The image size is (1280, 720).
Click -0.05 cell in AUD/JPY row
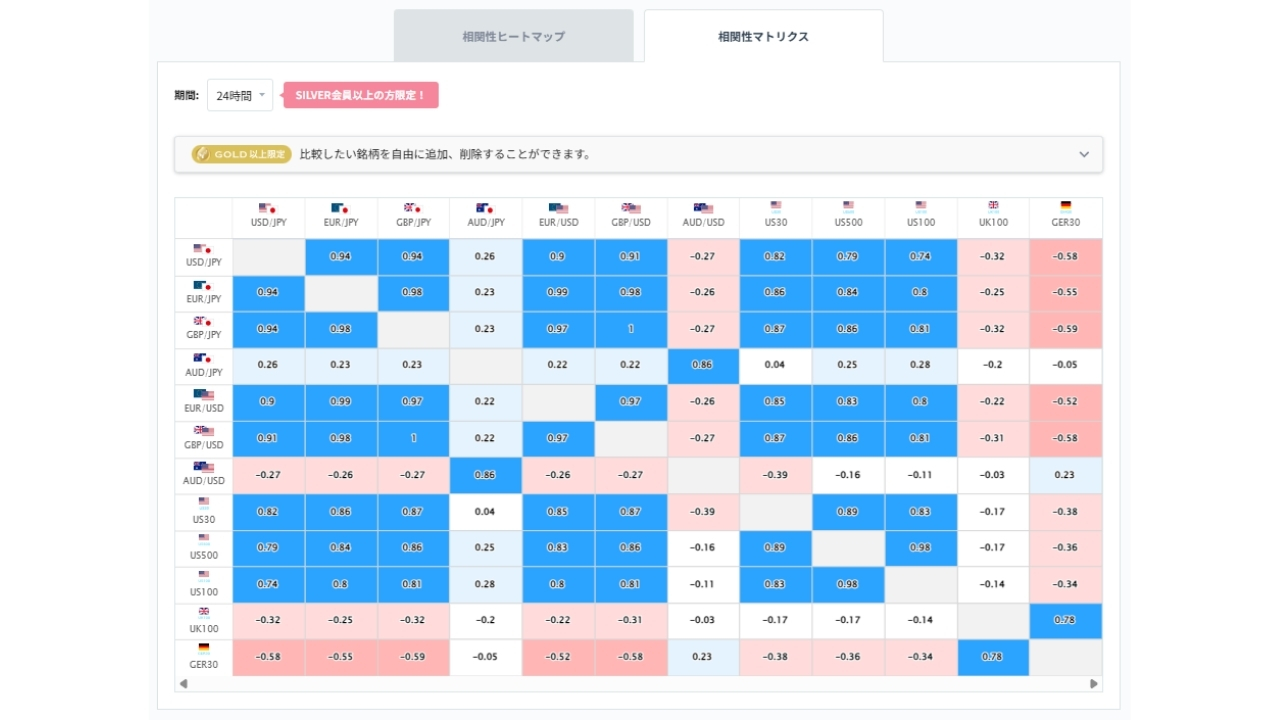1066,366
